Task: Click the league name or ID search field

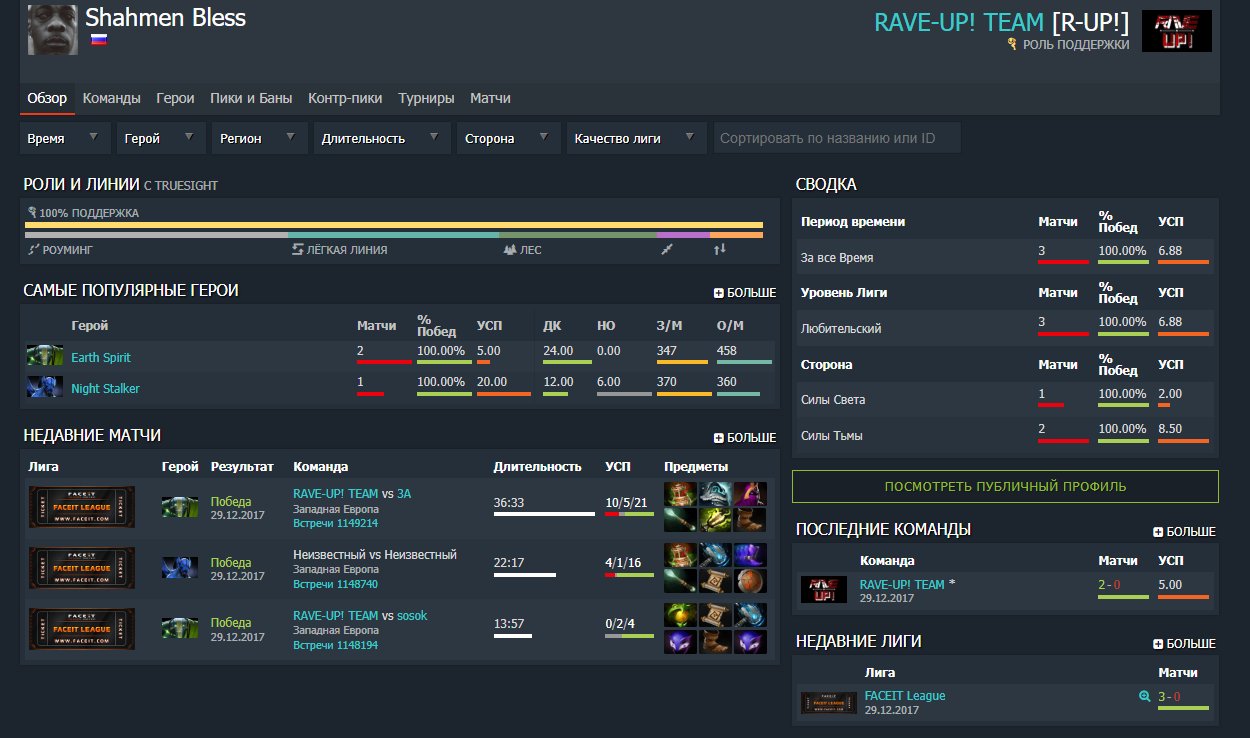Action: (836, 138)
